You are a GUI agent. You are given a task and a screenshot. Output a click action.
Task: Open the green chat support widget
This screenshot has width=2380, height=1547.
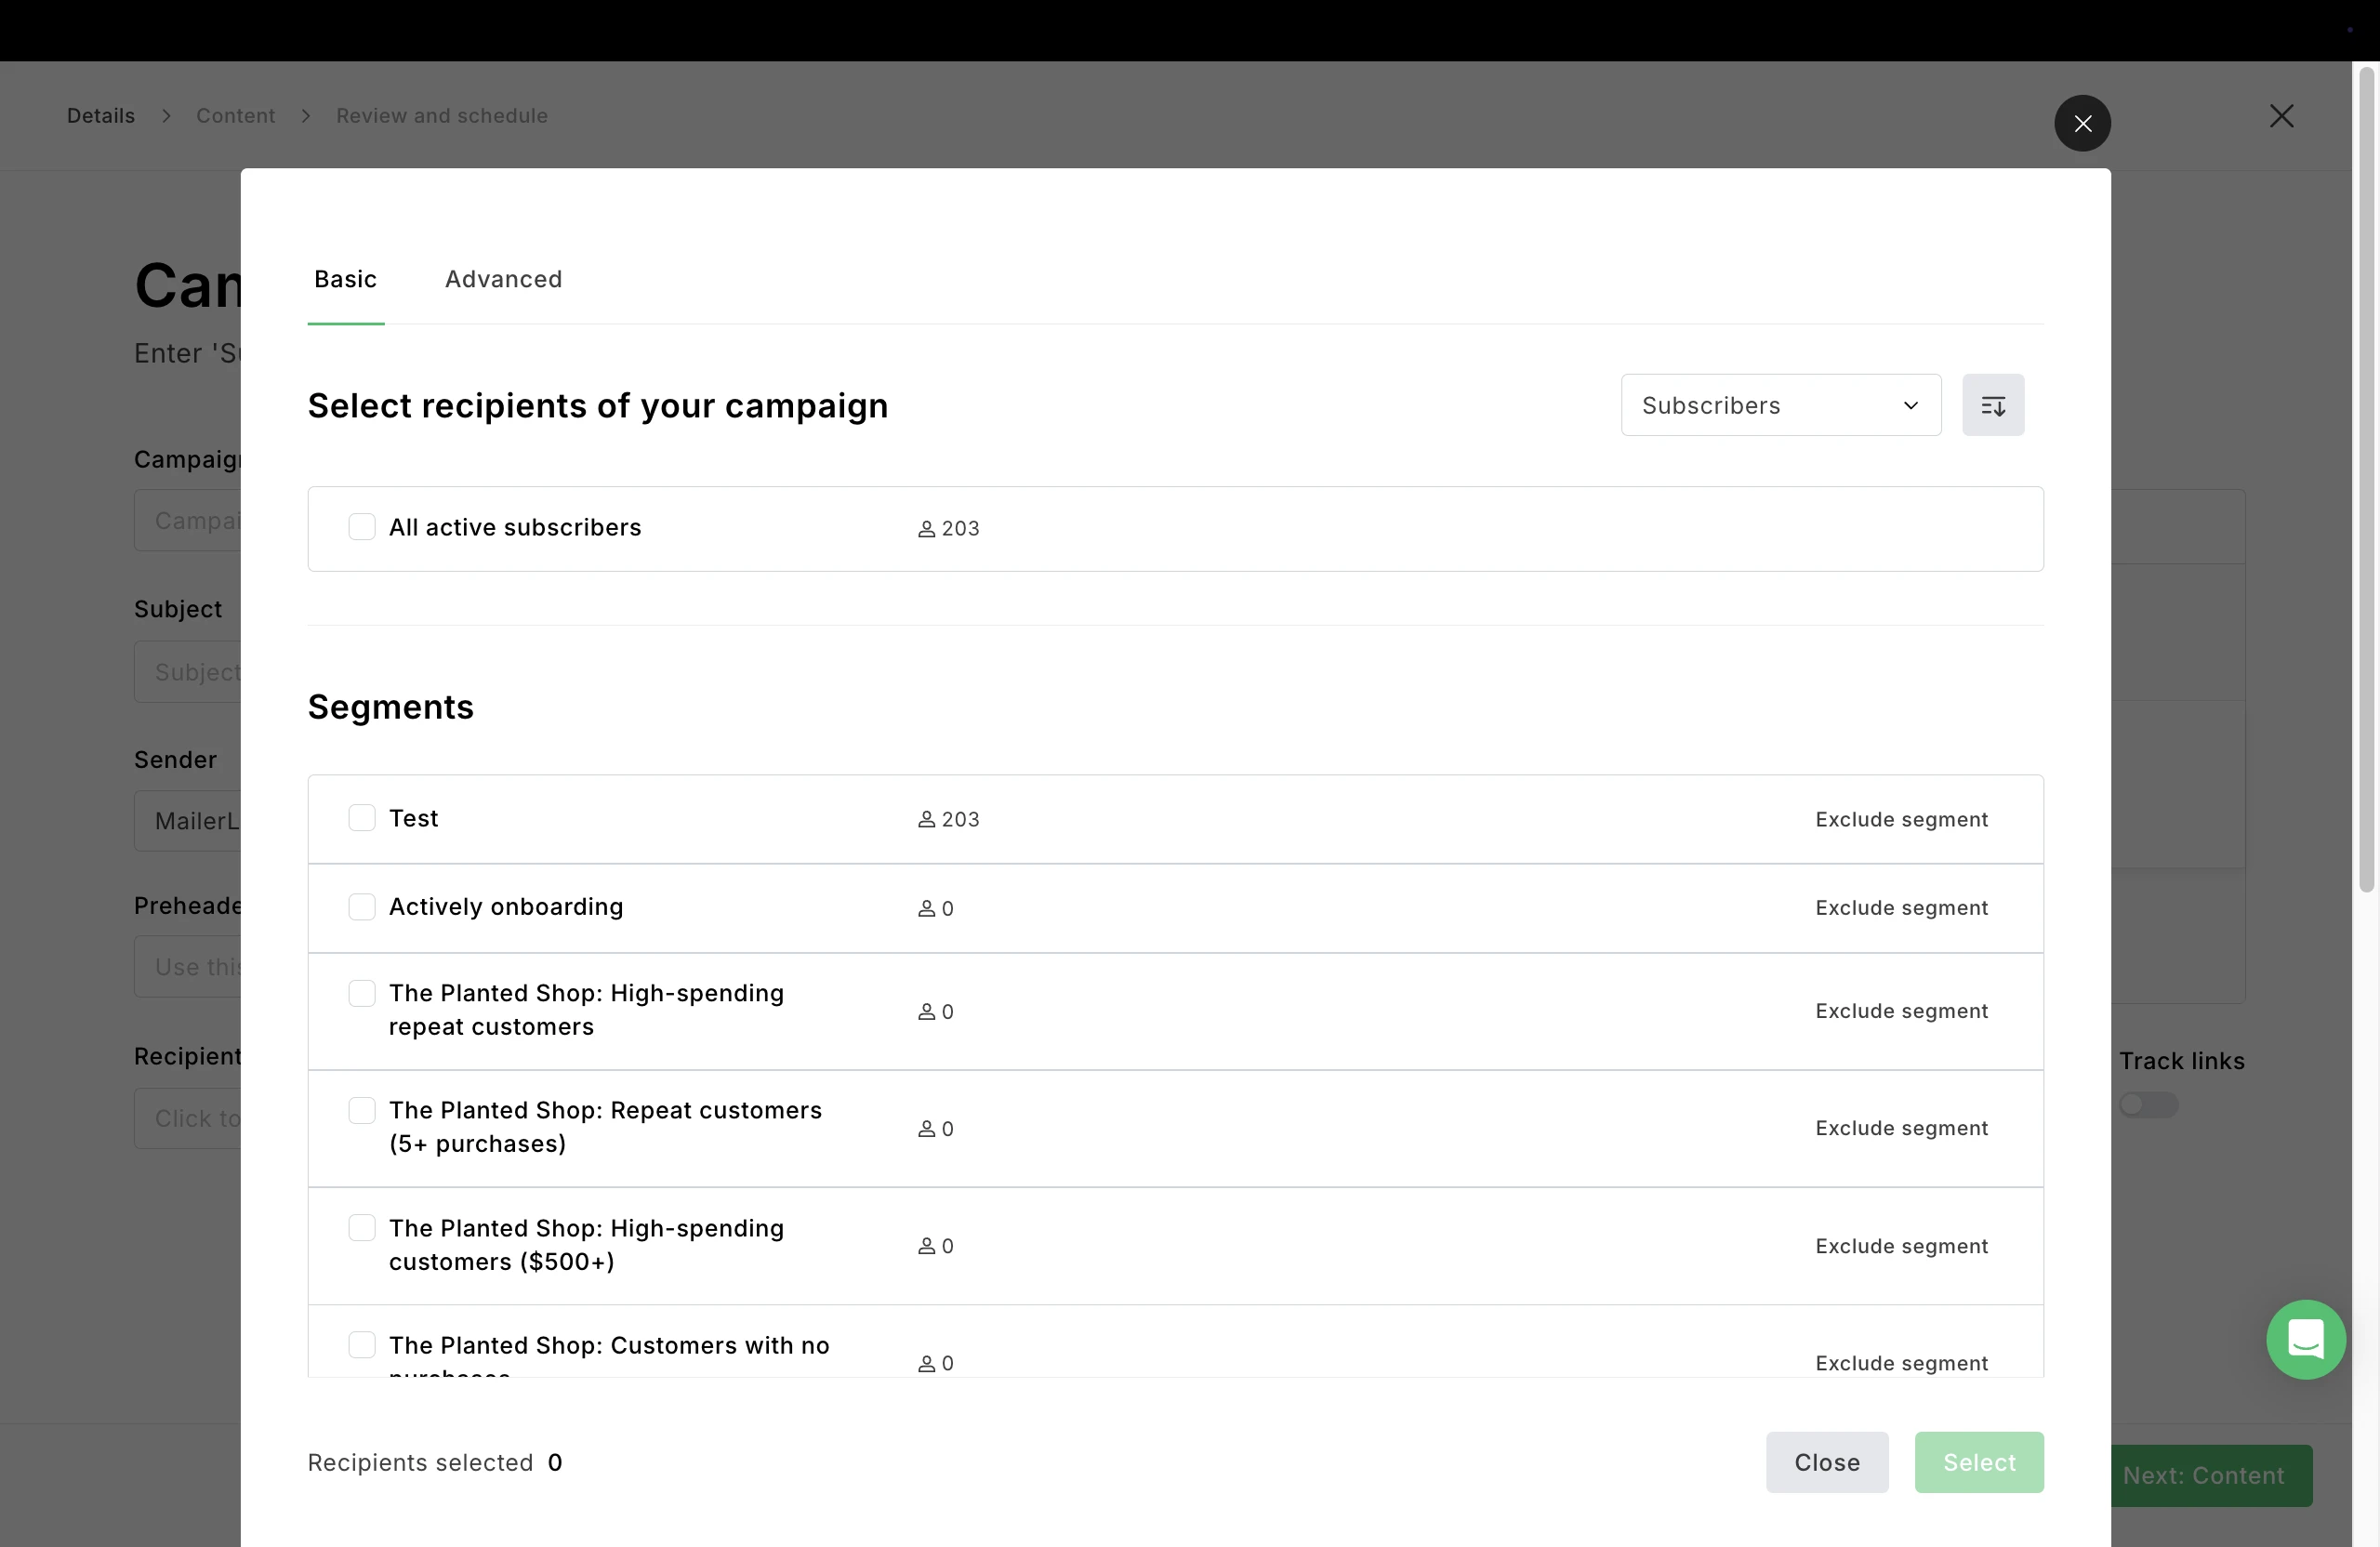click(2305, 1339)
